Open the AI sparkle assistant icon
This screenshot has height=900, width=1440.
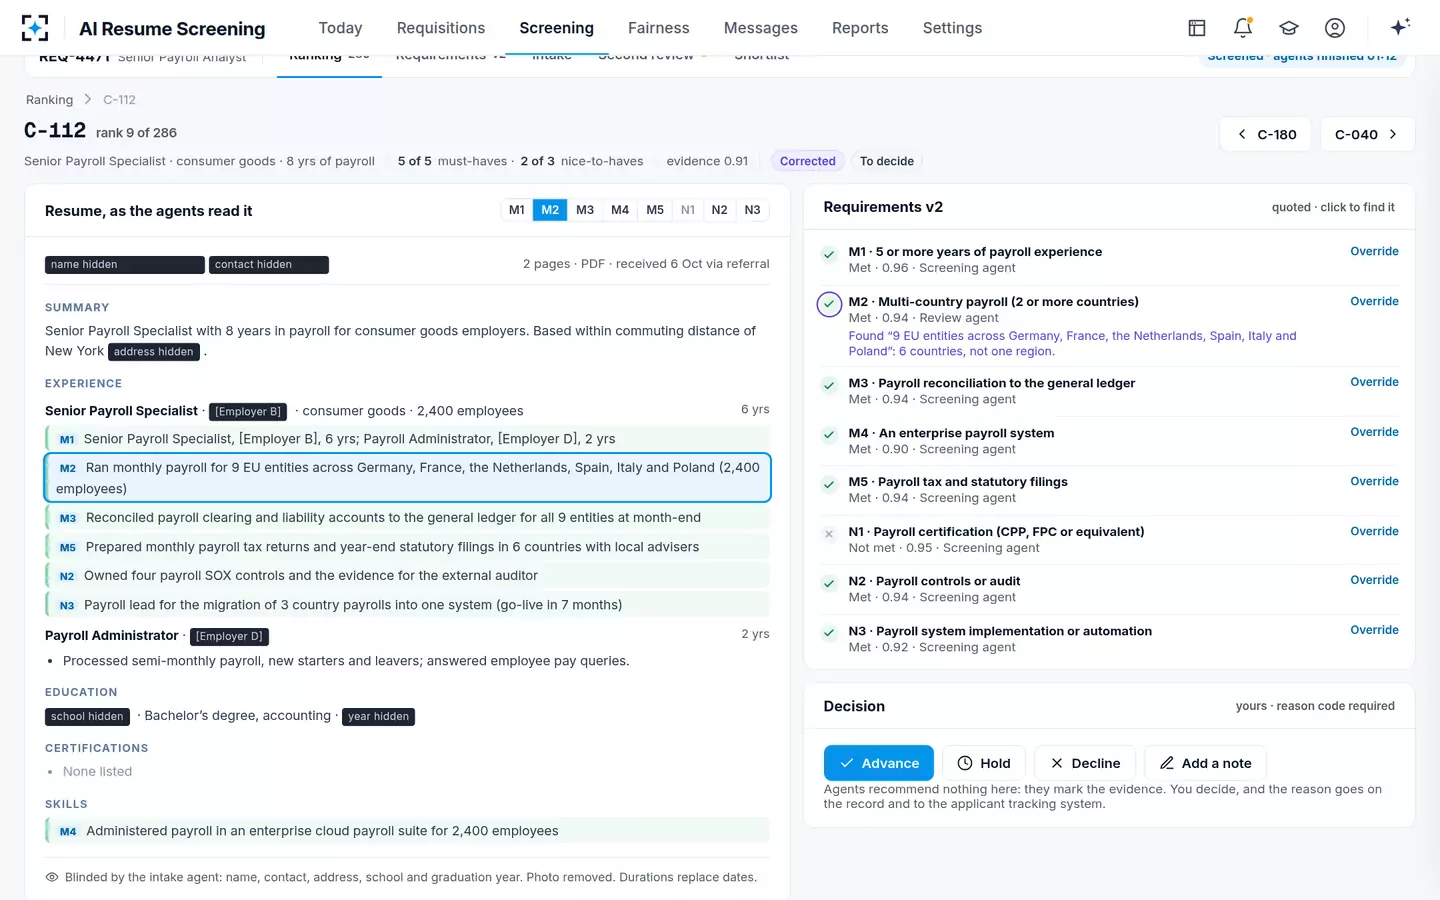tap(1400, 27)
